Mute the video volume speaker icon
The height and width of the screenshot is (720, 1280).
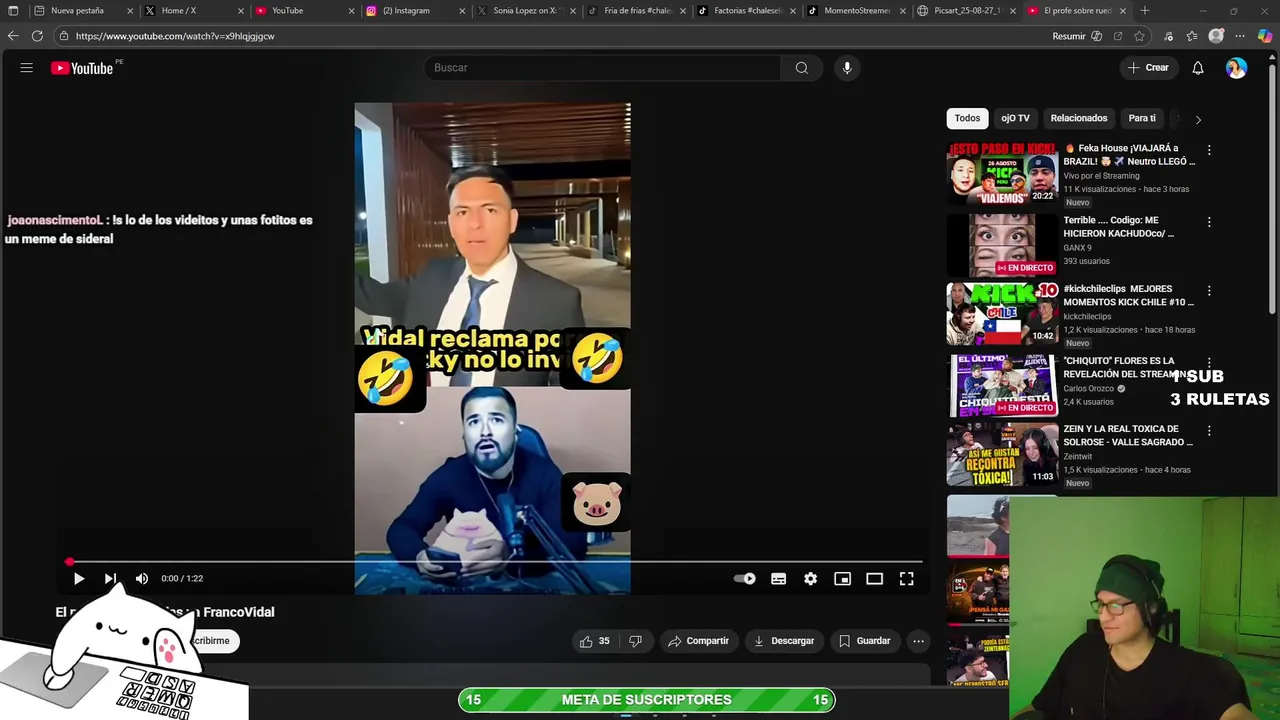point(142,578)
